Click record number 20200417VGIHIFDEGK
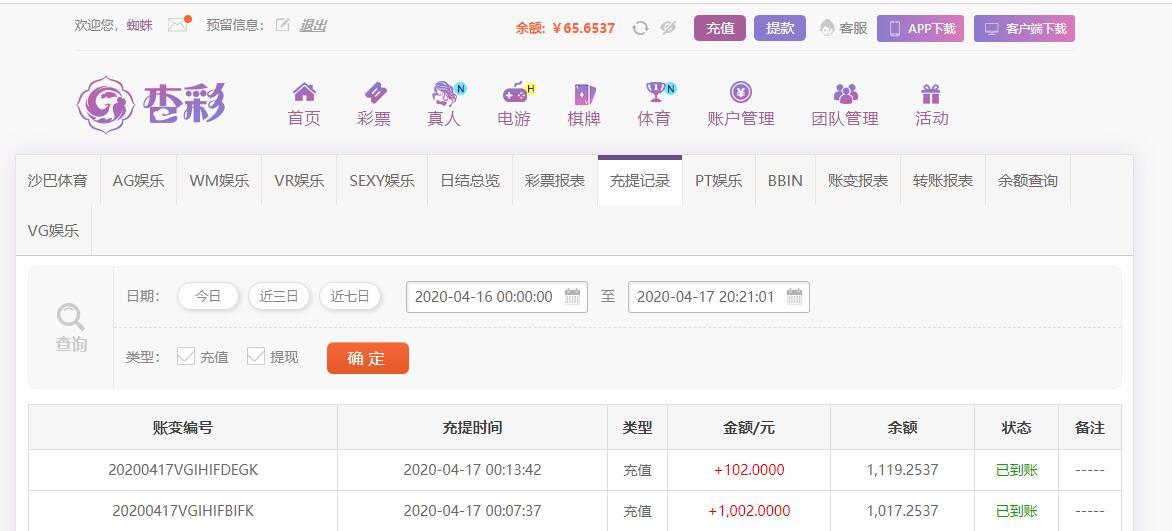The height and width of the screenshot is (531, 1172). [x=183, y=470]
